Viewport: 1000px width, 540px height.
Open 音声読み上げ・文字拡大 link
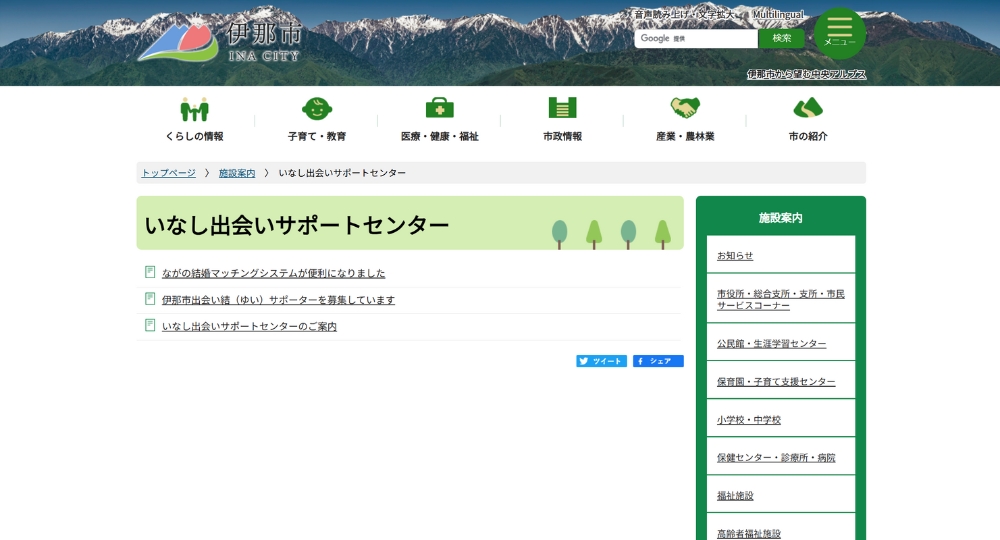(x=684, y=14)
